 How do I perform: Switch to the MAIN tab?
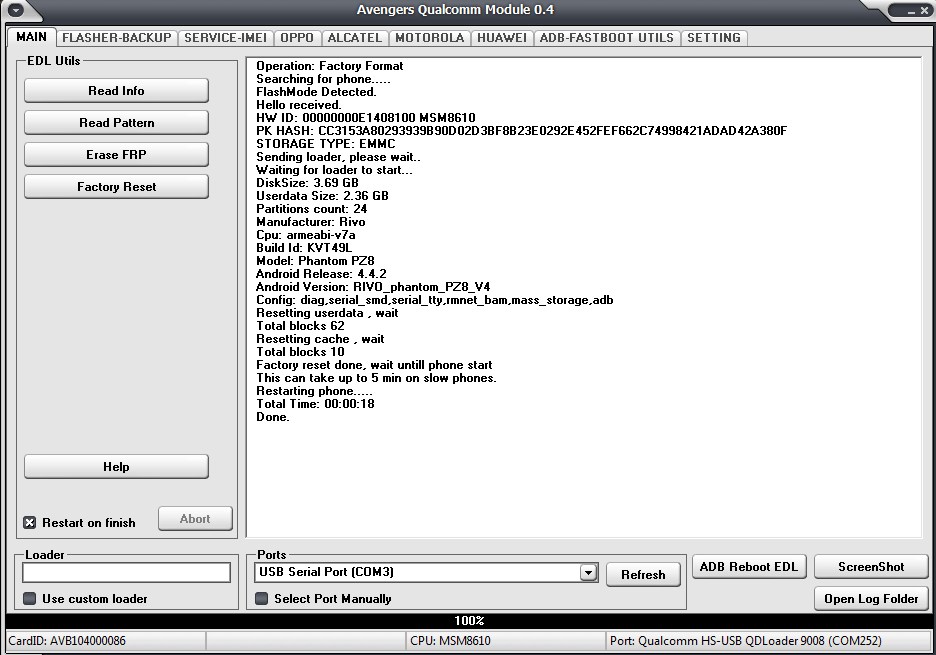coord(31,36)
